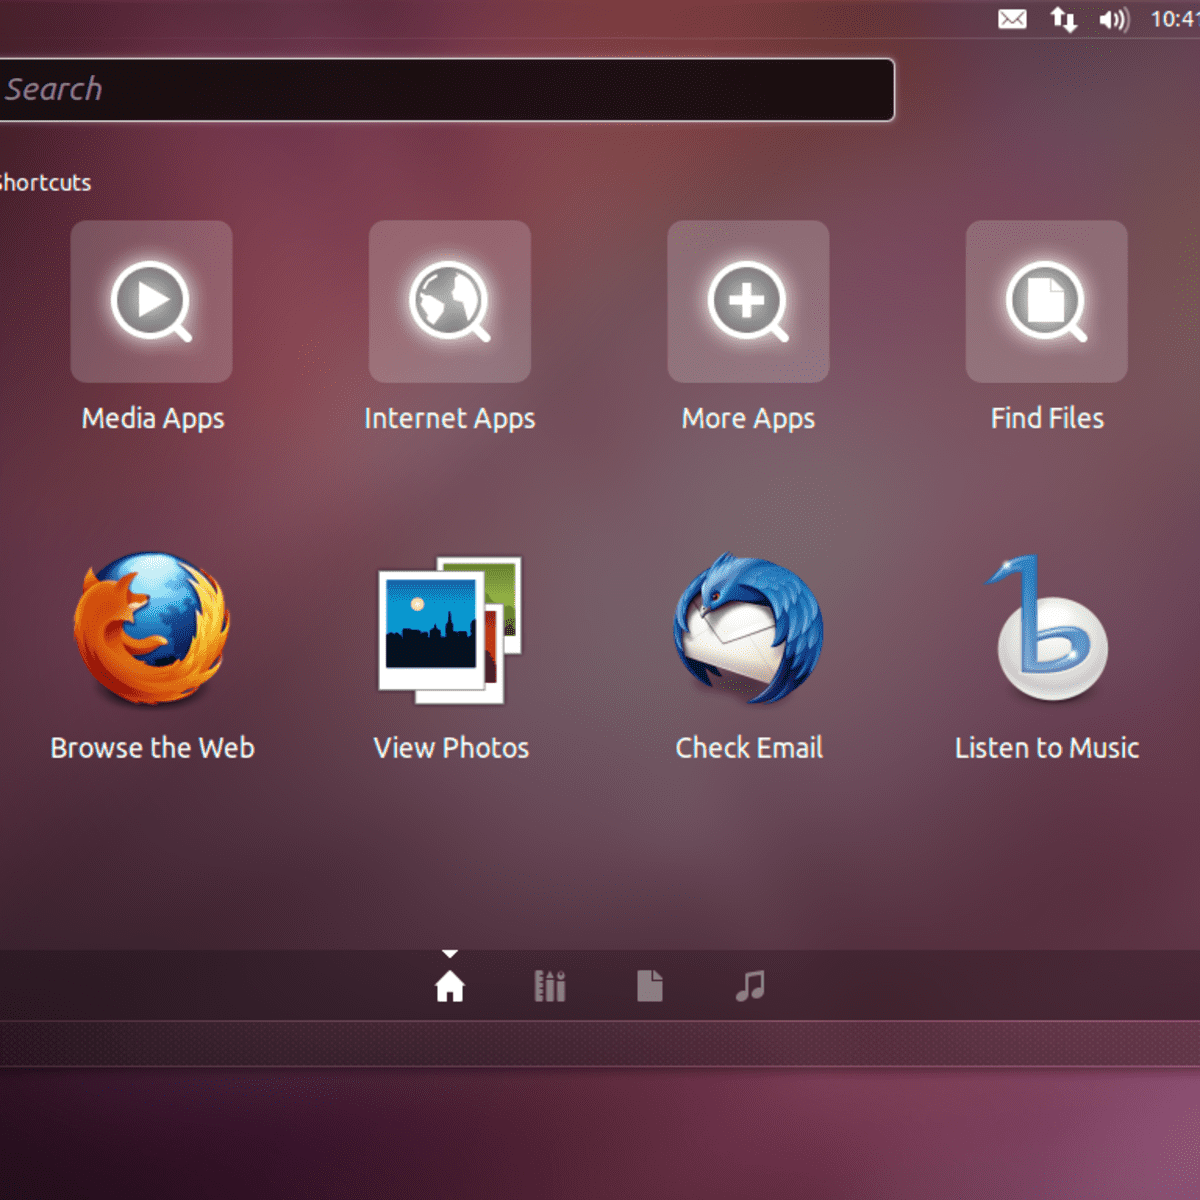This screenshot has width=1200, height=1200.
Task: Click the "Internet Apps" label
Action: pyautogui.click(x=450, y=418)
